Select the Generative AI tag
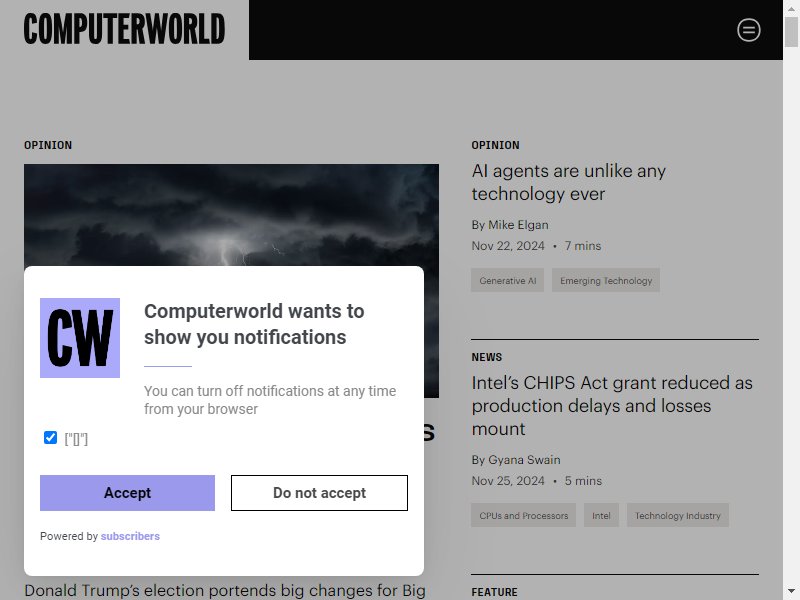The height and width of the screenshot is (600, 800). coord(508,281)
